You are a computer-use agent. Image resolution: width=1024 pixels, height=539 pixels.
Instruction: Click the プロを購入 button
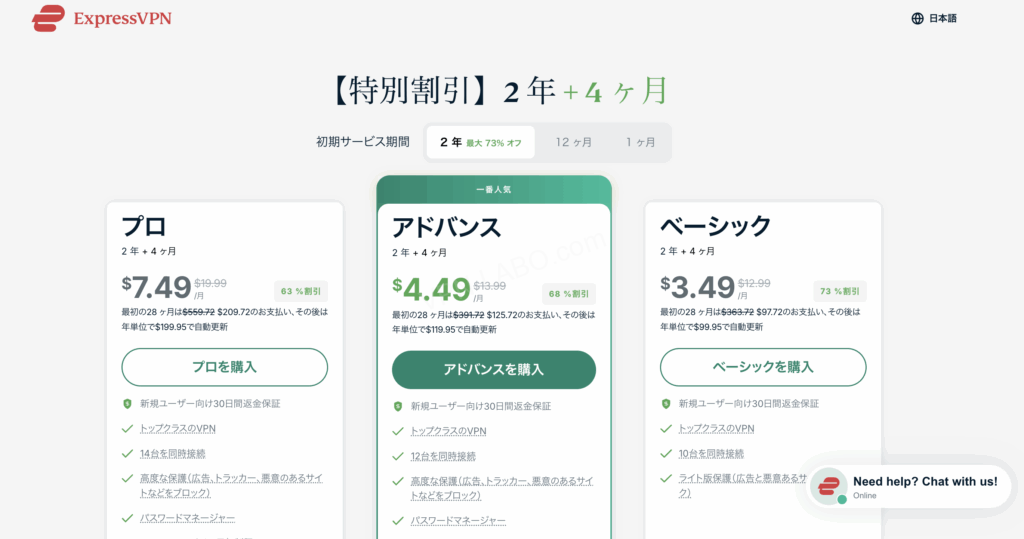pyautogui.click(x=224, y=367)
